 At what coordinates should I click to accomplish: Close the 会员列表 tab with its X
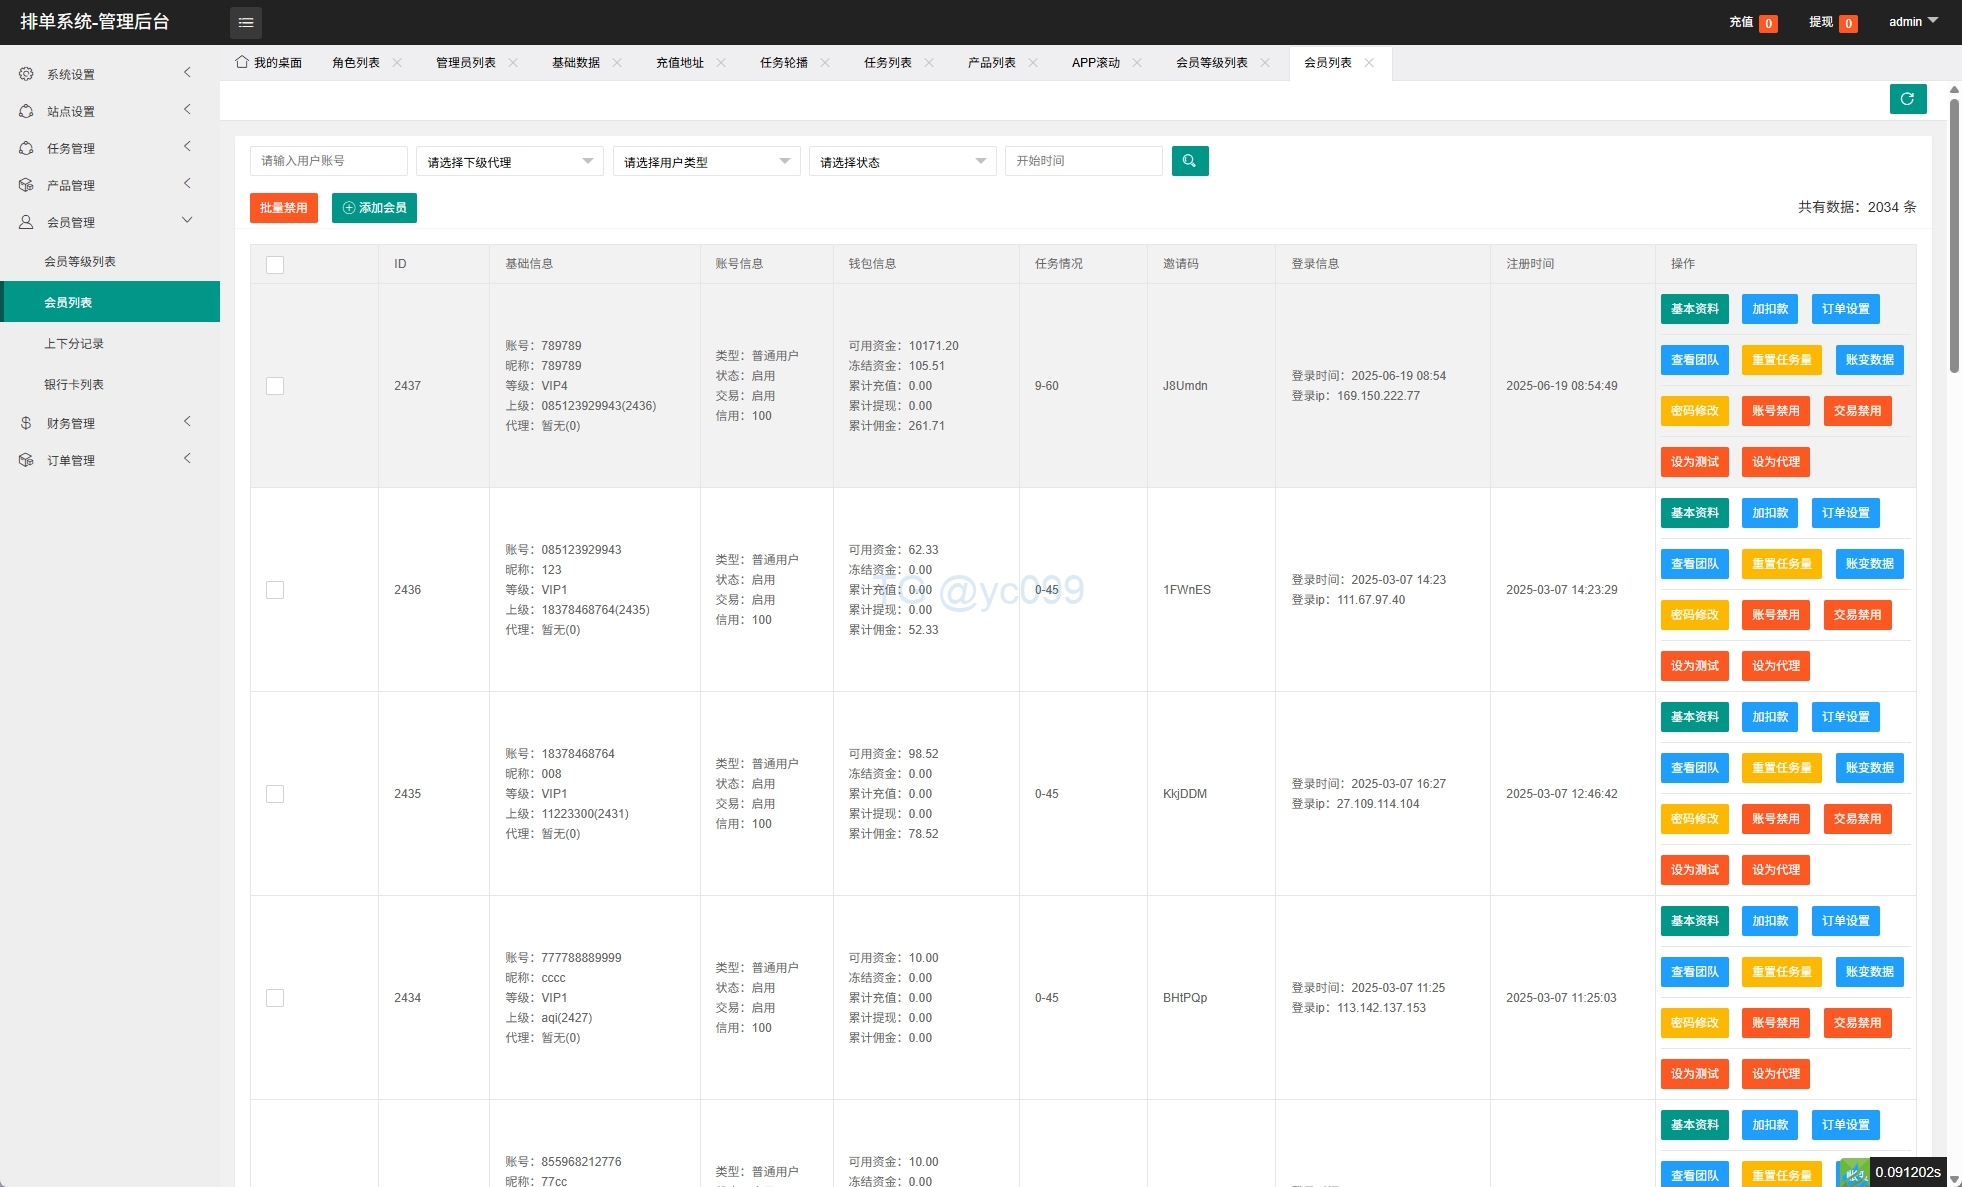(x=1369, y=63)
